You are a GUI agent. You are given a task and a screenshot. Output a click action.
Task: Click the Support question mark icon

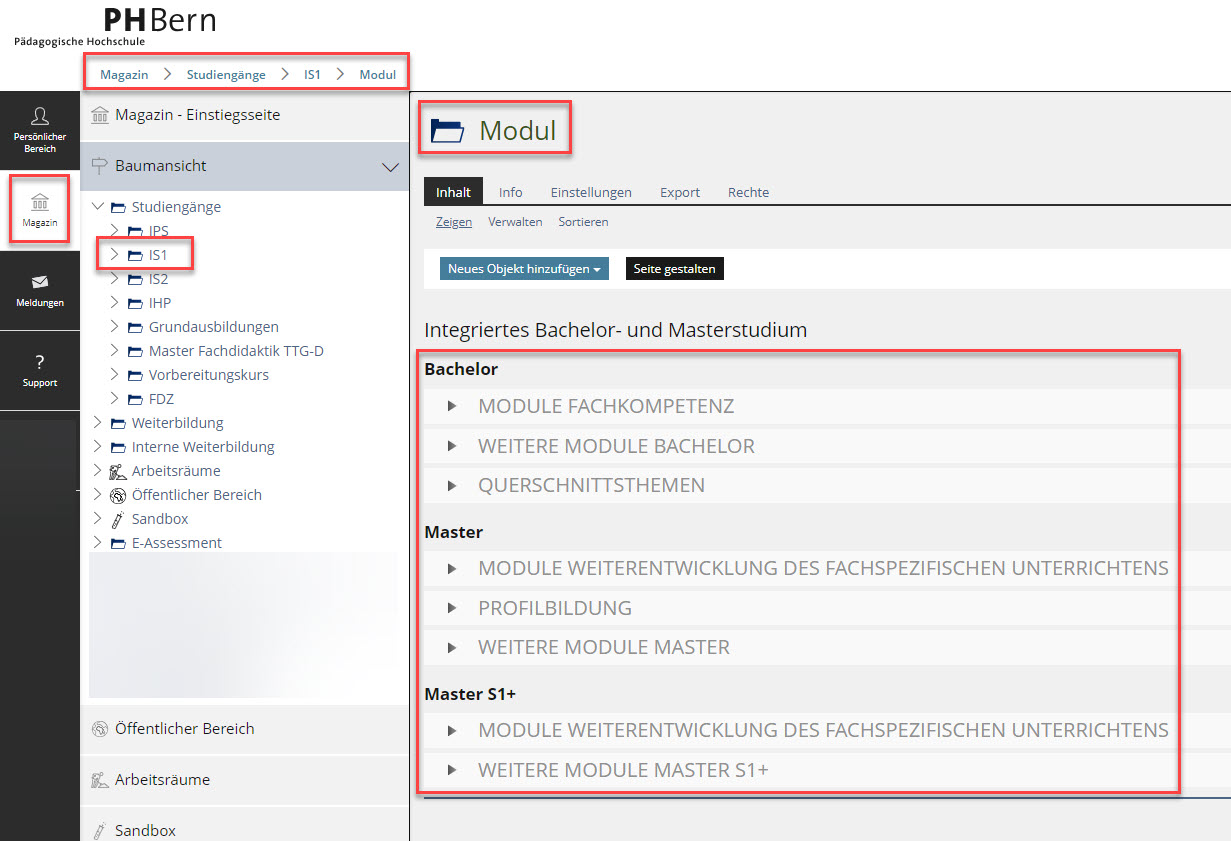40,362
